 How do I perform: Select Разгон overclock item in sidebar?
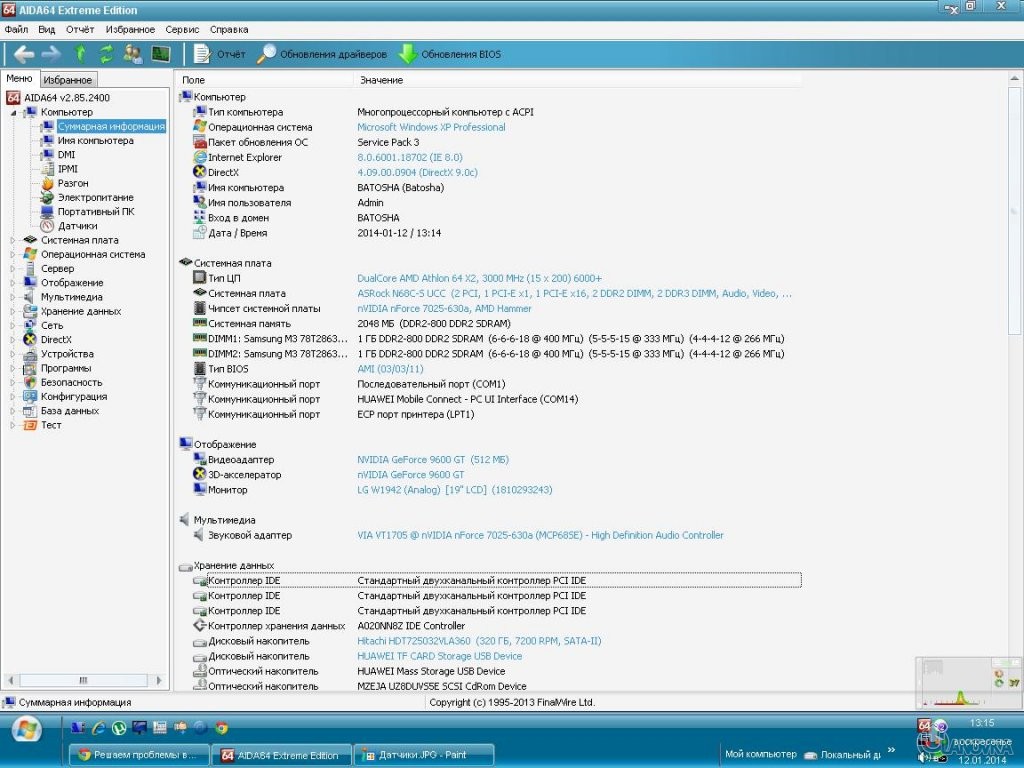click(x=72, y=183)
